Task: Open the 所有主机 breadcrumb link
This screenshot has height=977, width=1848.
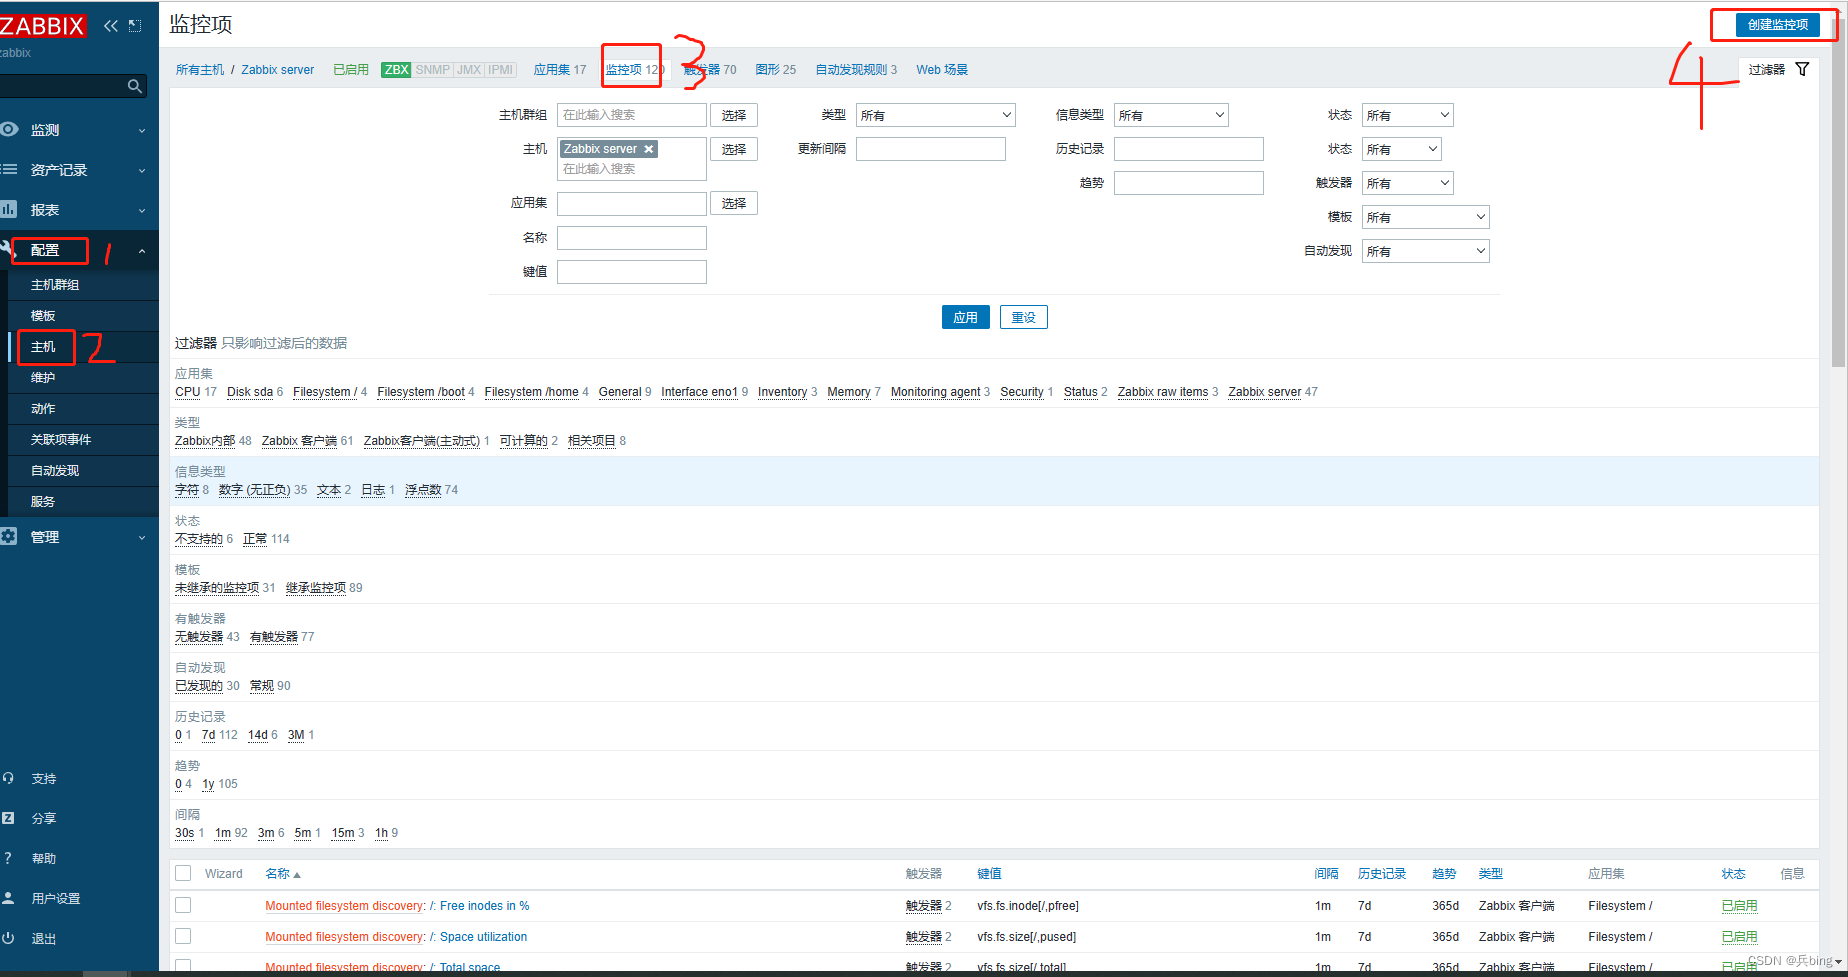Action: [x=200, y=70]
